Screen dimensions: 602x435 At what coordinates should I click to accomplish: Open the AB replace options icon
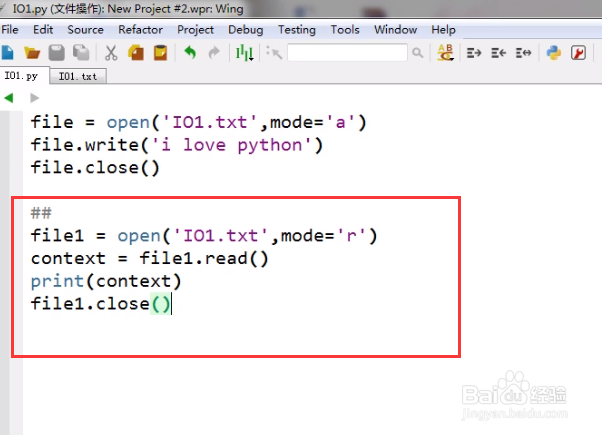[x=445, y=53]
